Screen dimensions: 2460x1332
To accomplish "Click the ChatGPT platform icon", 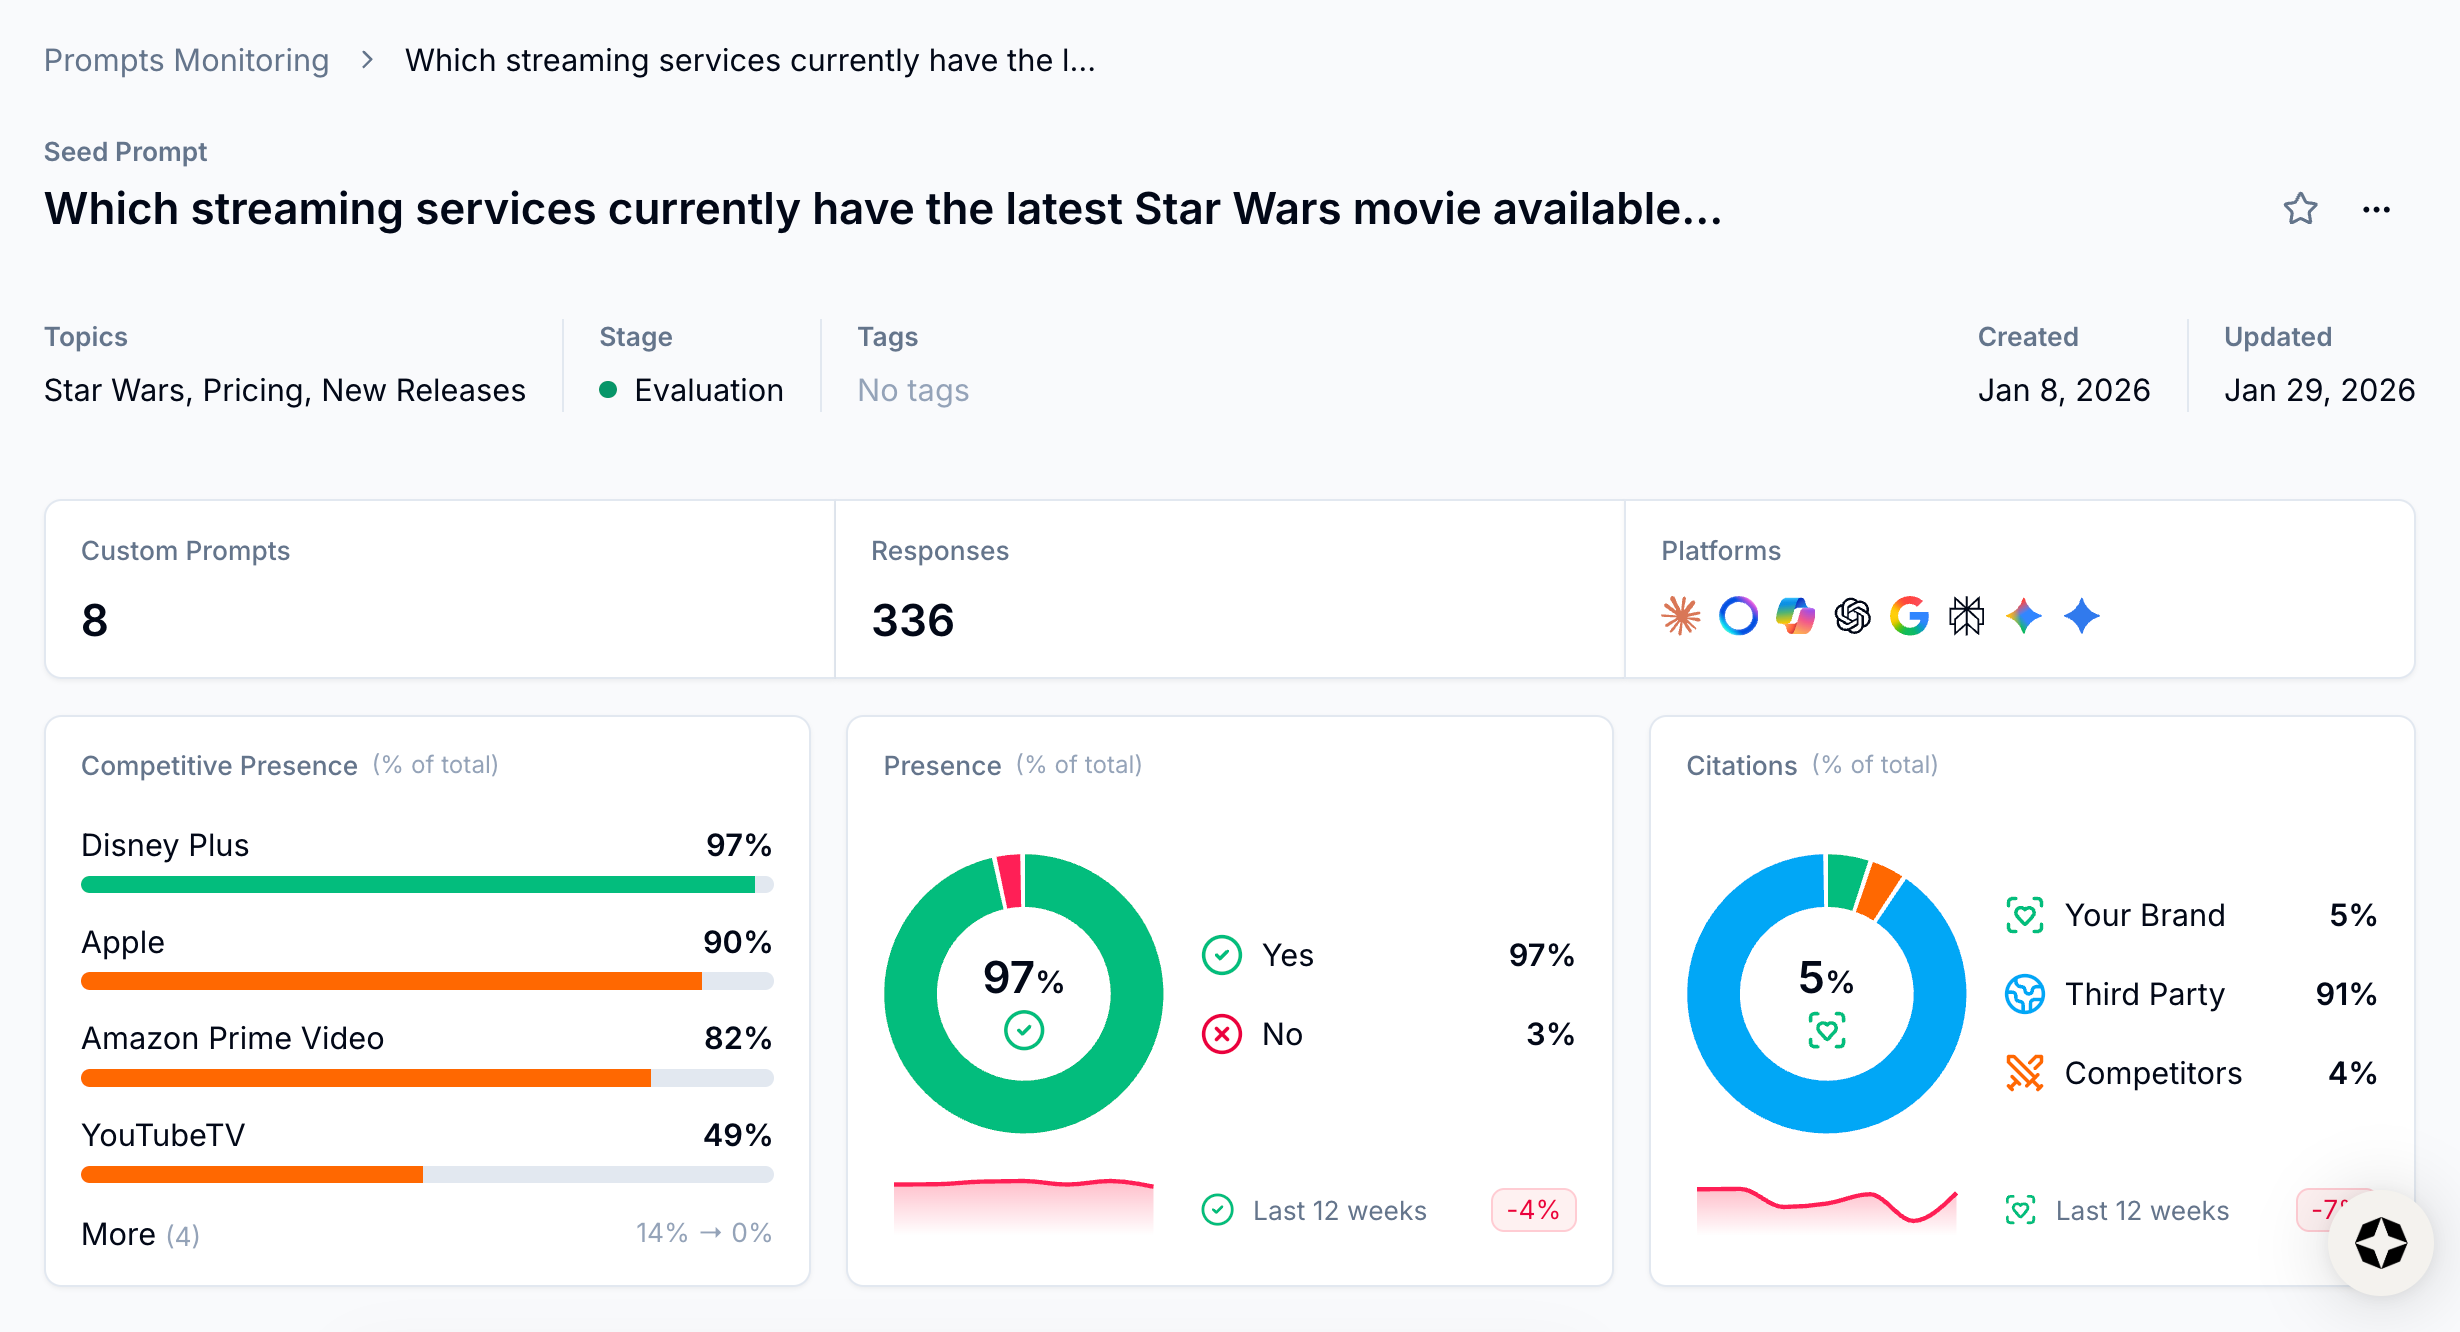I will [1852, 616].
